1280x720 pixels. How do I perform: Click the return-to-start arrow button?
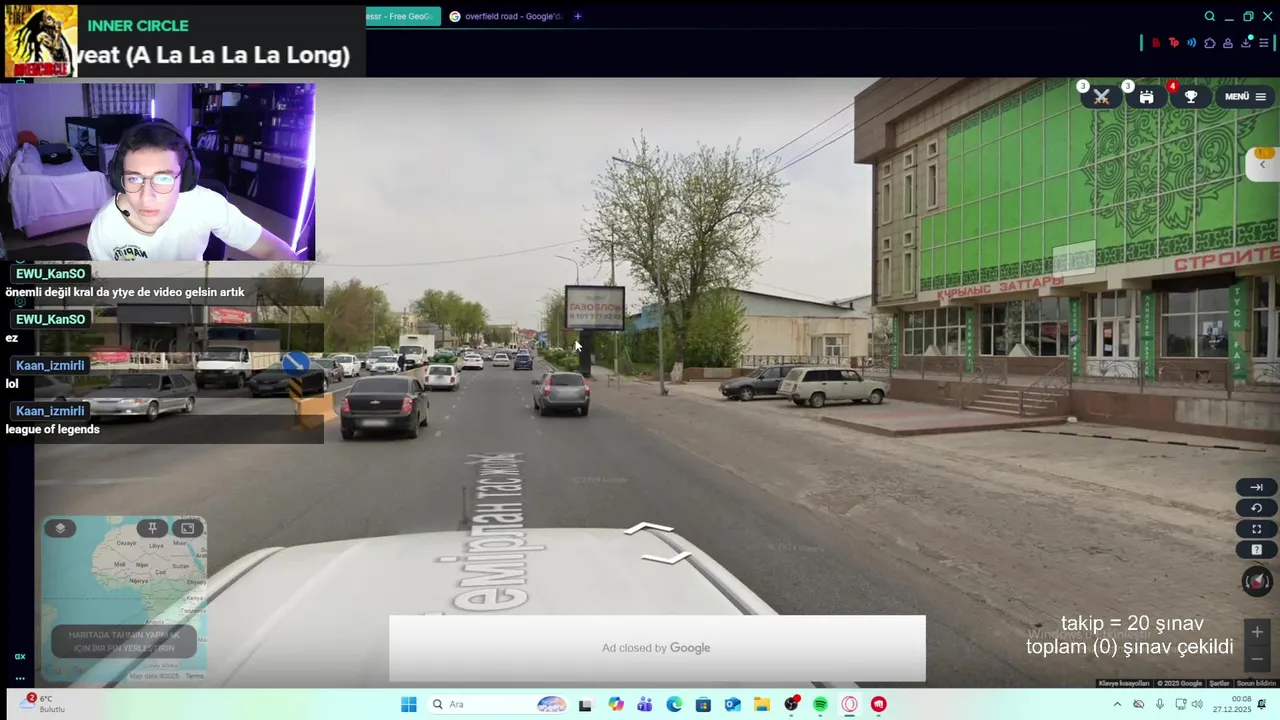(x=1256, y=487)
